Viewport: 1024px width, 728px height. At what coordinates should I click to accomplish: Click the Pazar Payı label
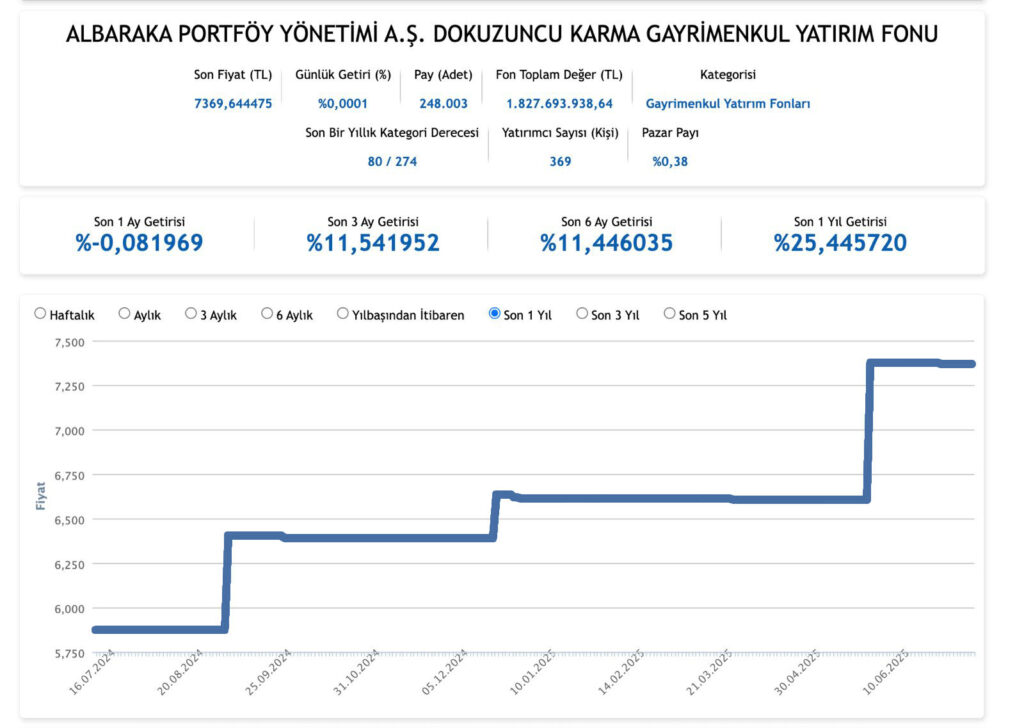(670, 133)
